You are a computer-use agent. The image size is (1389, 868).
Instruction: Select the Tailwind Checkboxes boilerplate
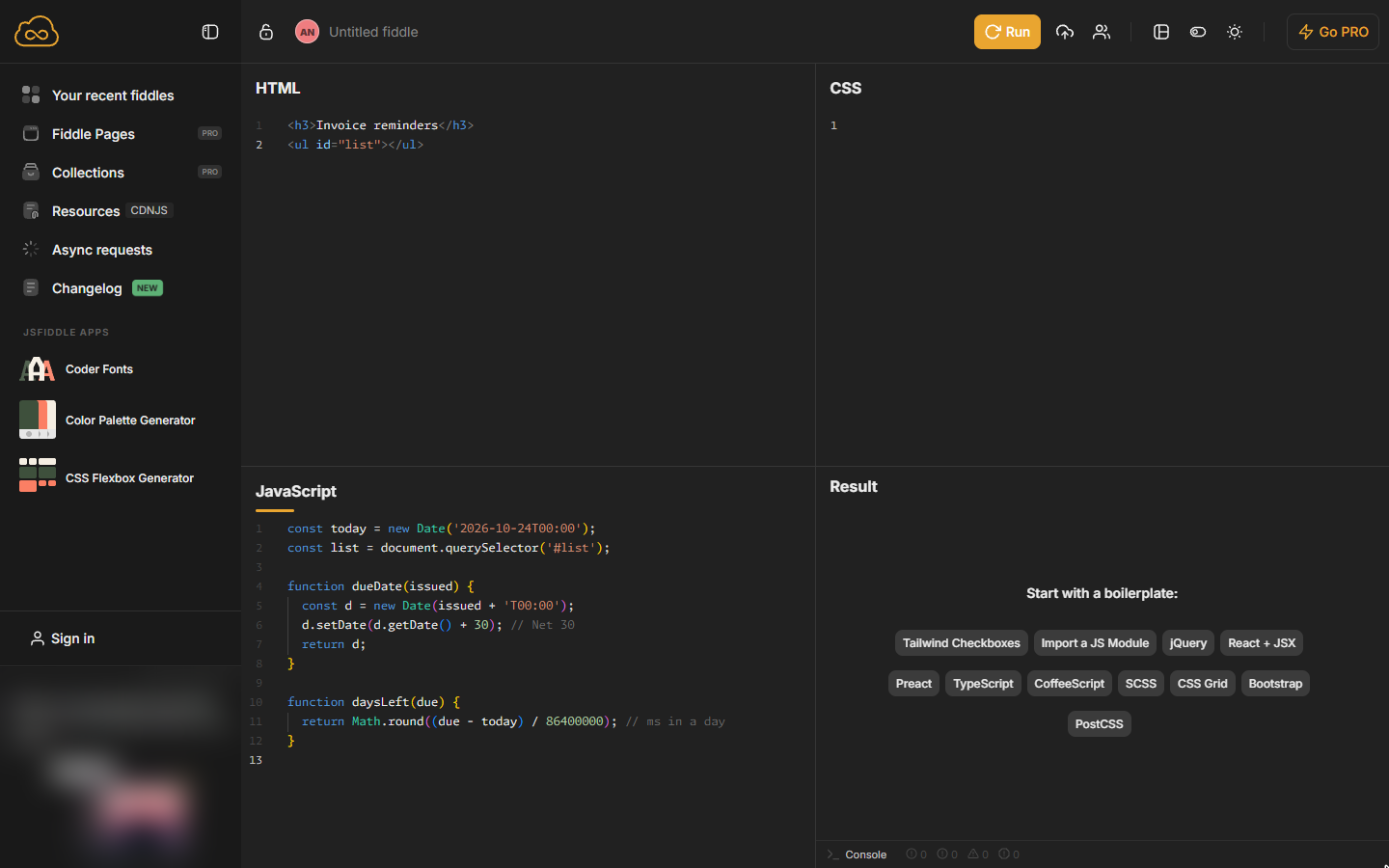click(x=961, y=643)
